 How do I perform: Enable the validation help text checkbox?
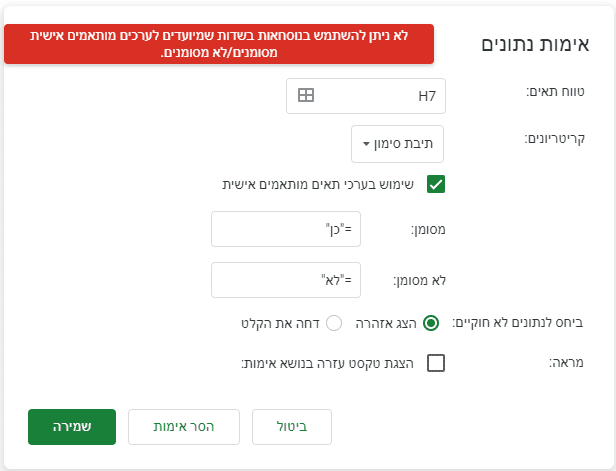pos(435,363)
